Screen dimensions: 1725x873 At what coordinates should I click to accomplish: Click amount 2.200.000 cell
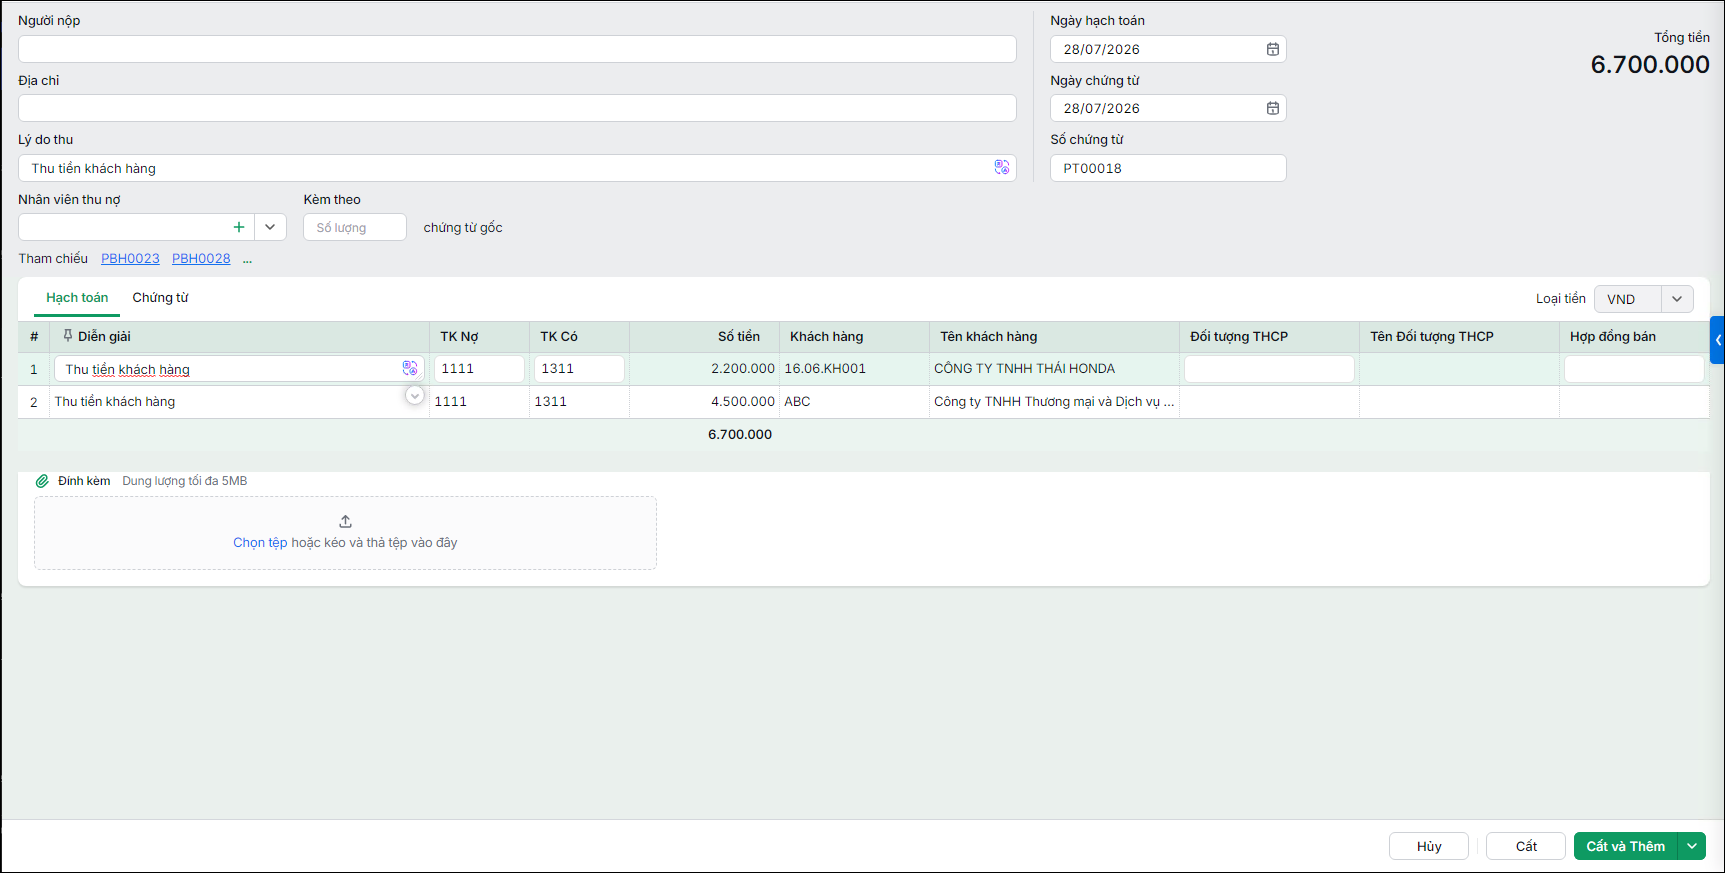705,369
